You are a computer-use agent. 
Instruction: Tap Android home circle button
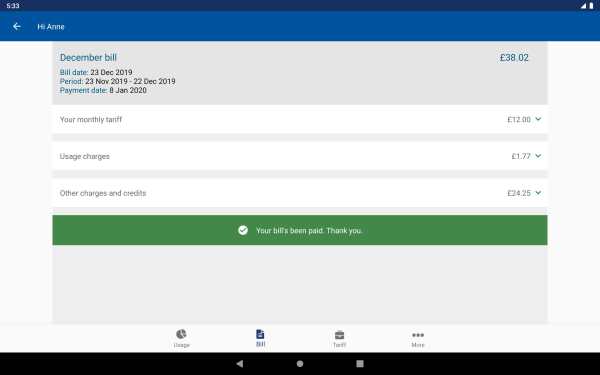point(300,364)
